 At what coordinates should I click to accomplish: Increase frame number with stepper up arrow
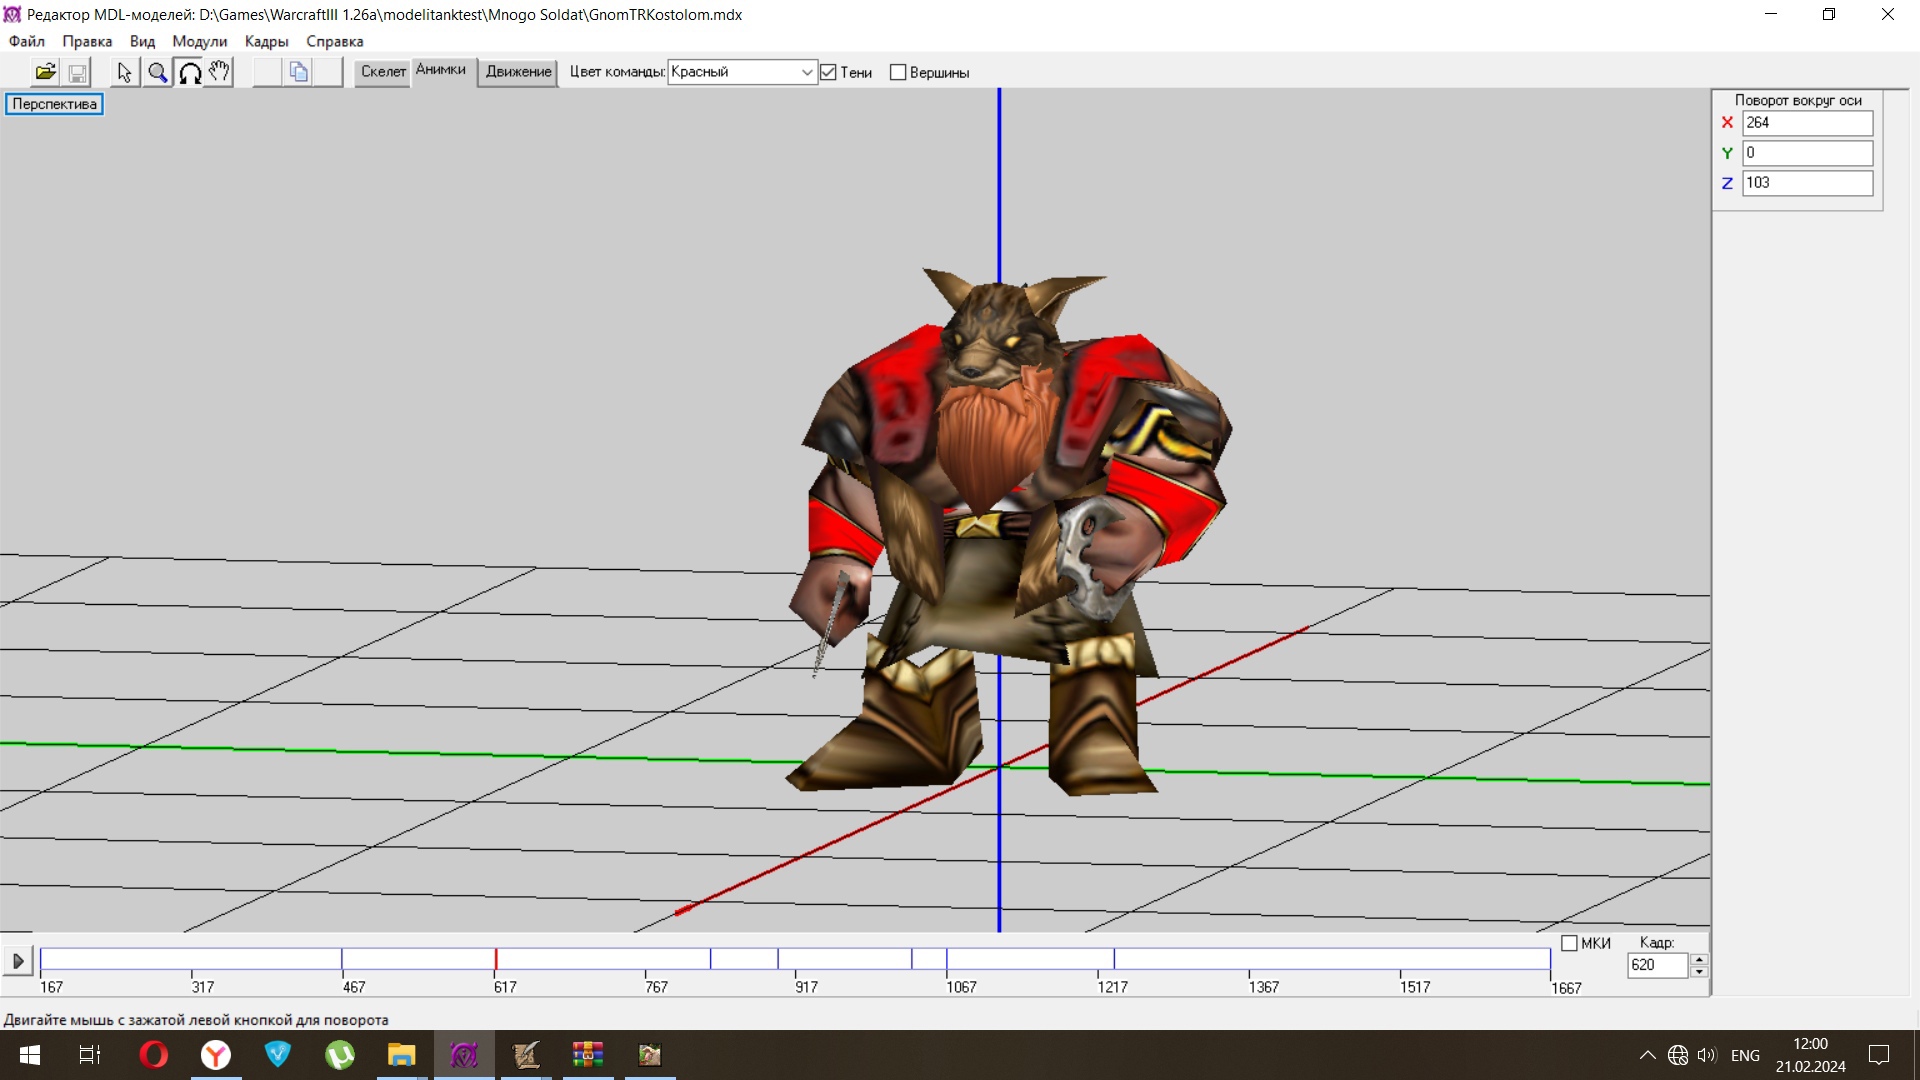pyautogui.click(x=1699, y=959)
